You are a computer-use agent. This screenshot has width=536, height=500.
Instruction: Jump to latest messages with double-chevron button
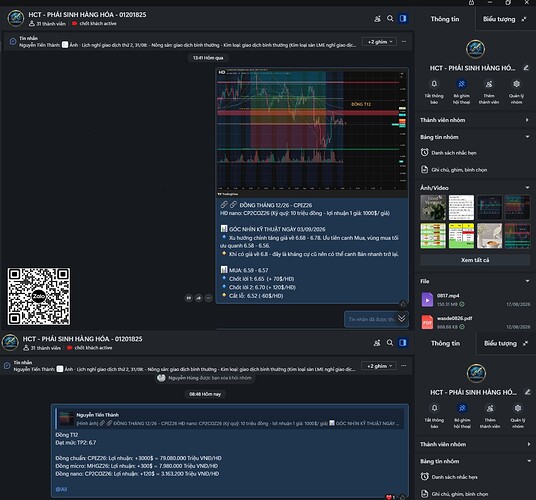coord(402,319)
